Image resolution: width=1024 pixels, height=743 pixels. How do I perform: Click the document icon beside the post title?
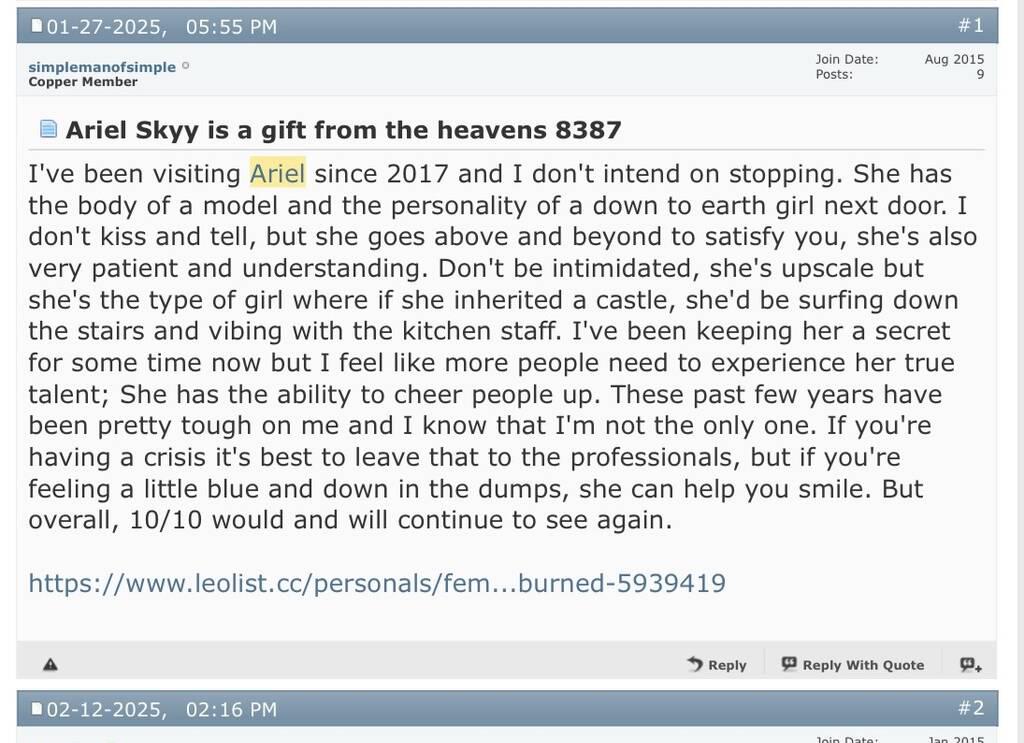click(x=47, y=130)
